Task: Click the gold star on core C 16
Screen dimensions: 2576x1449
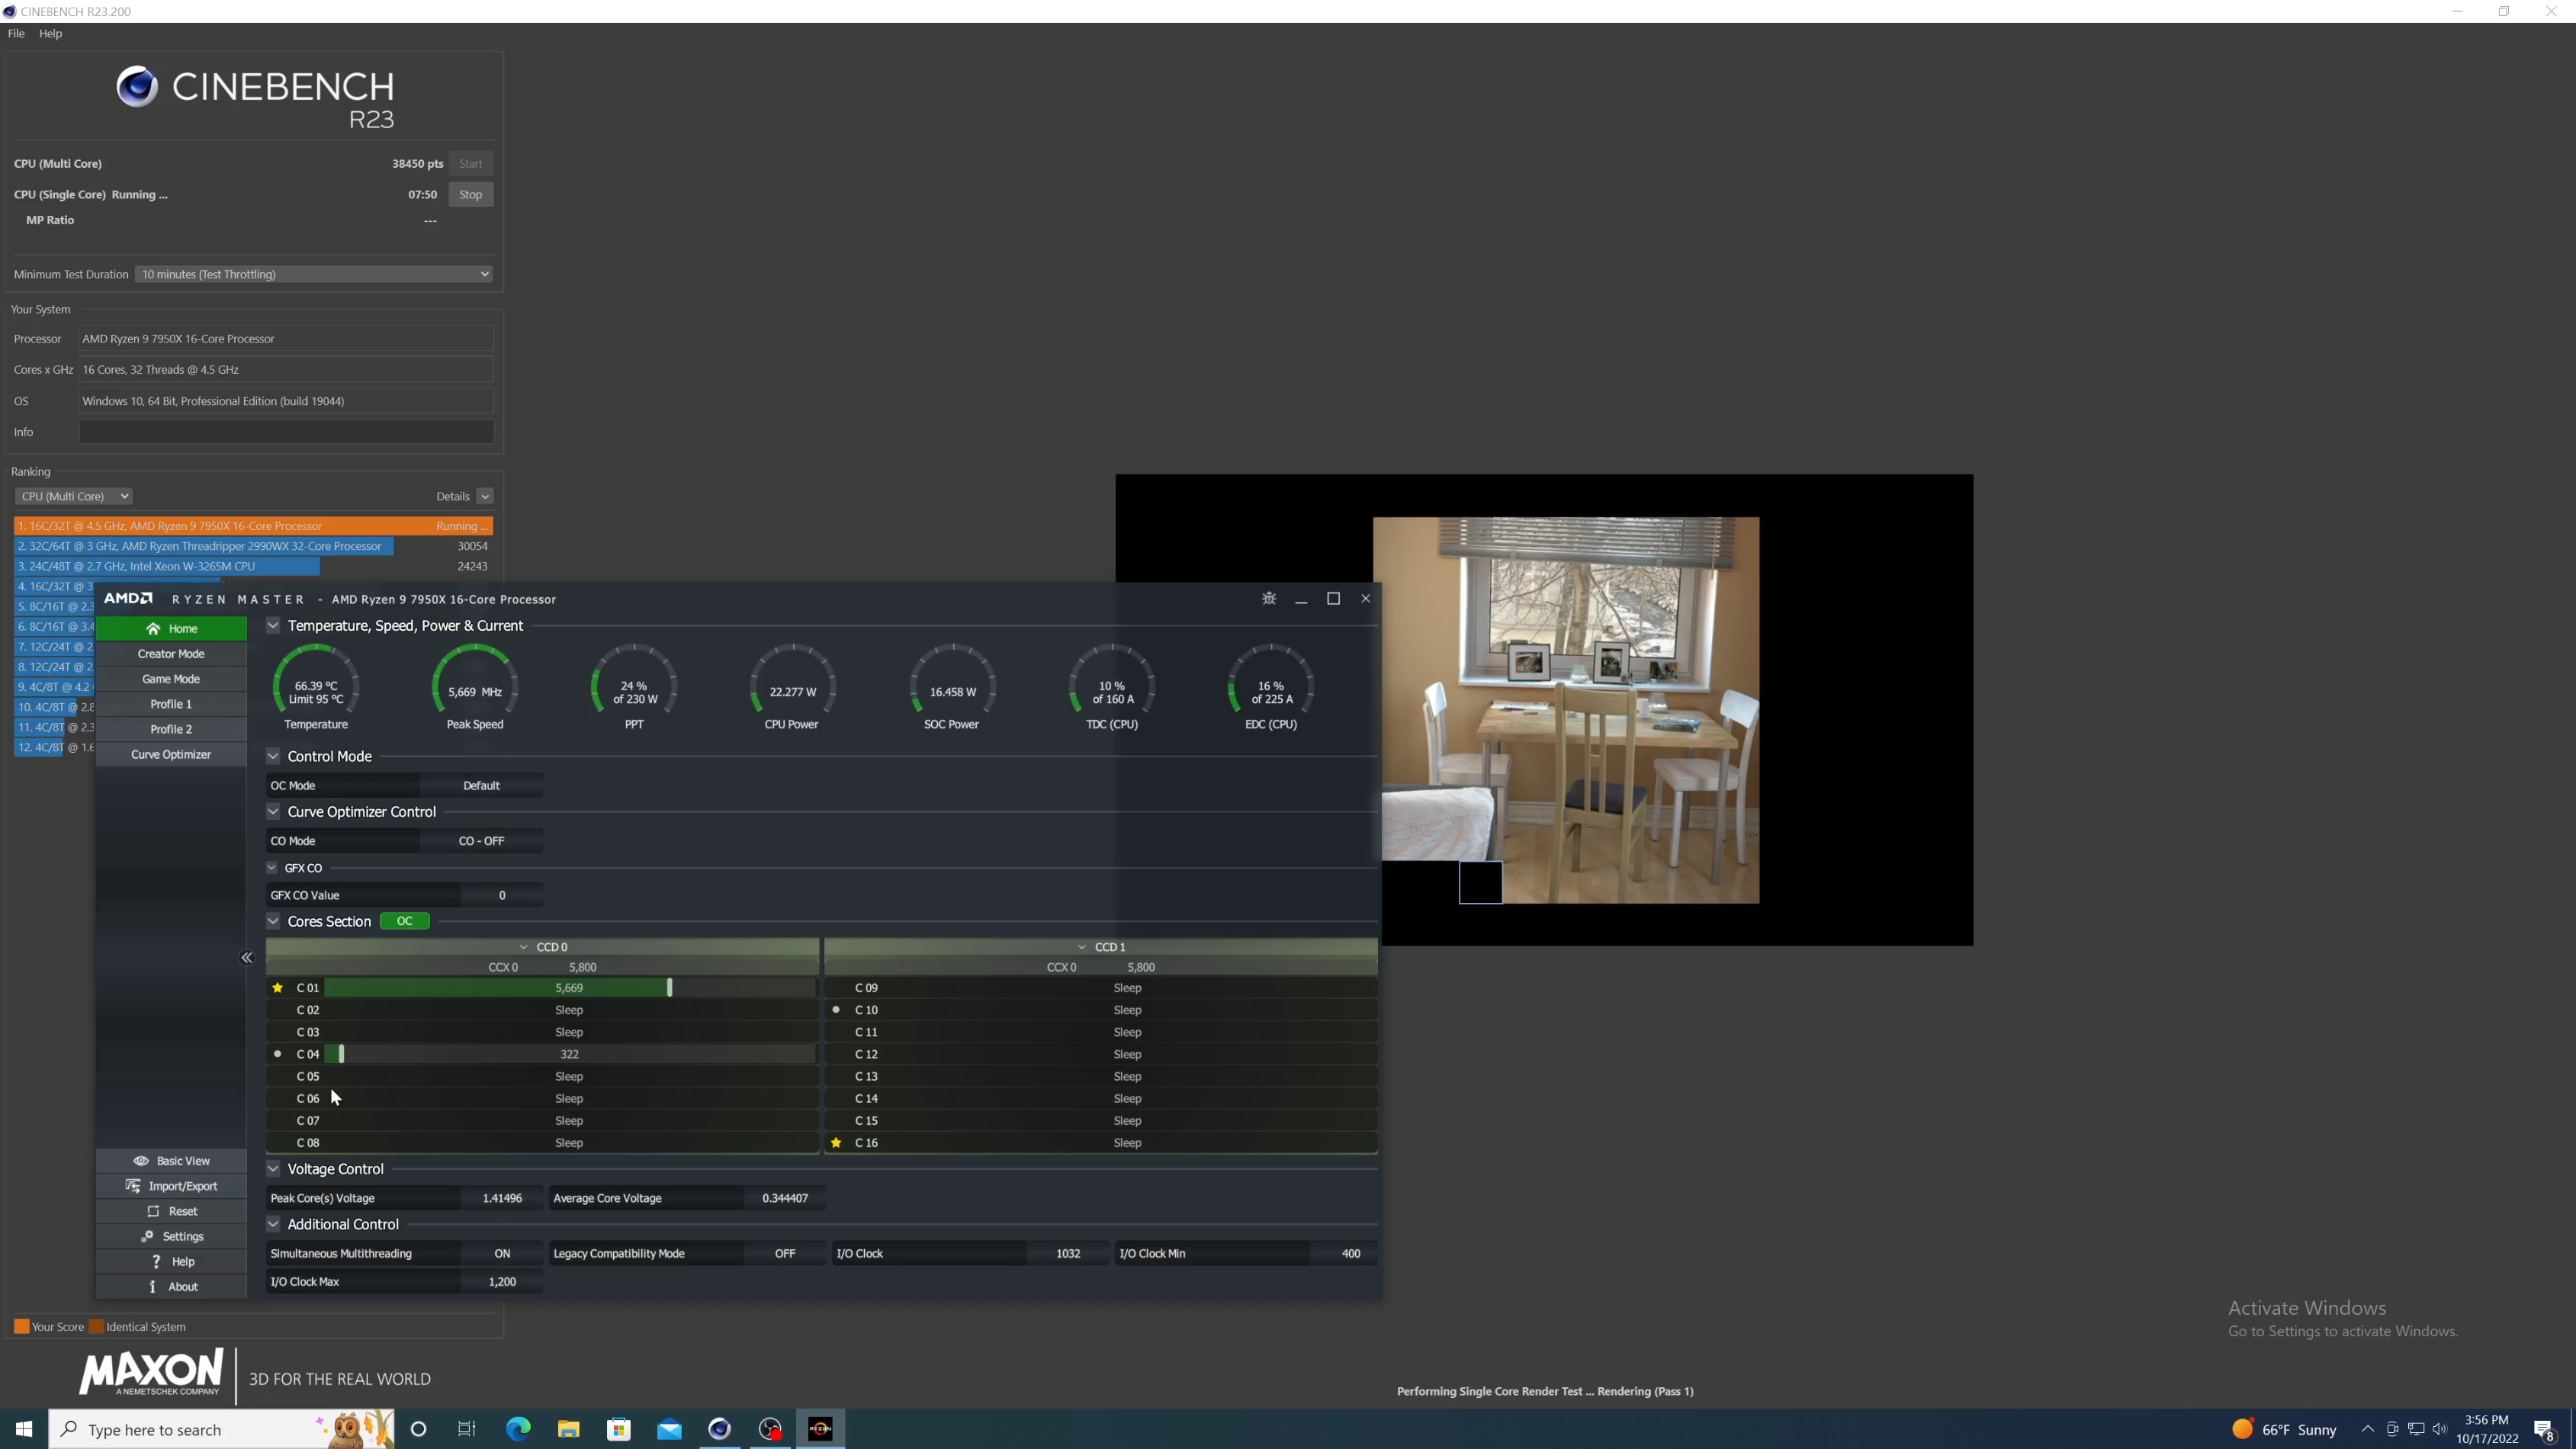Action: [x=836, y=1142]
